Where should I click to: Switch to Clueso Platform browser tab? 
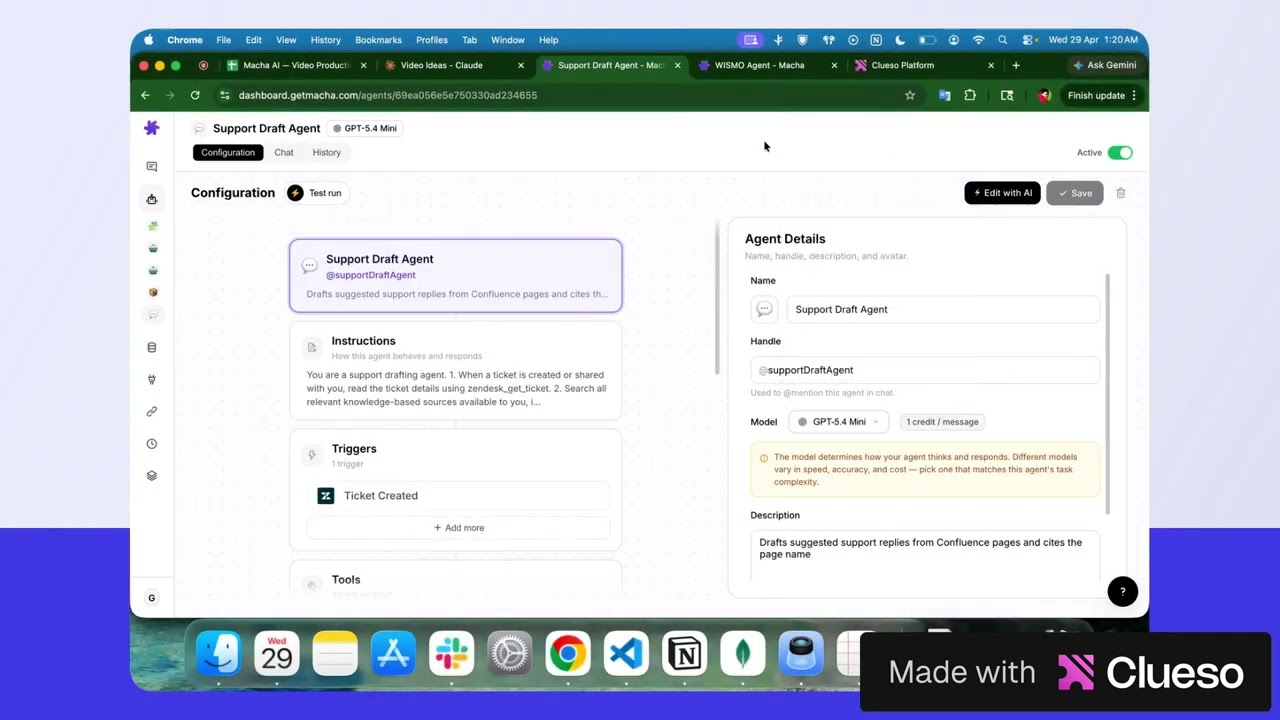click(x=903, y=65)
